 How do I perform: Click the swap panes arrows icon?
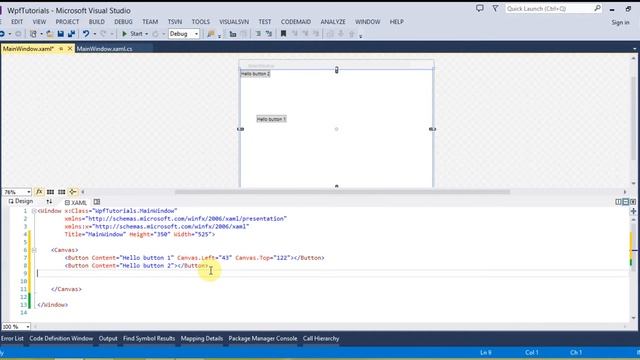(49, 202)
